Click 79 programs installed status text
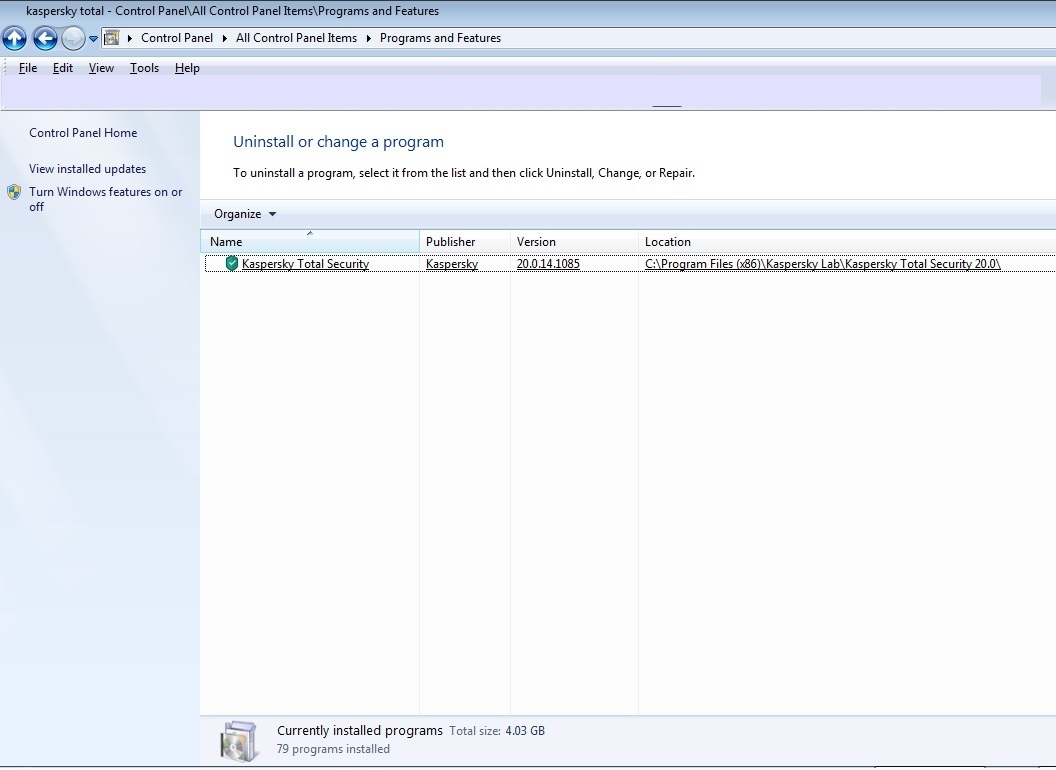Viewport: 1056px width, 770px height. pyautogui.click(x=333, y=748)
